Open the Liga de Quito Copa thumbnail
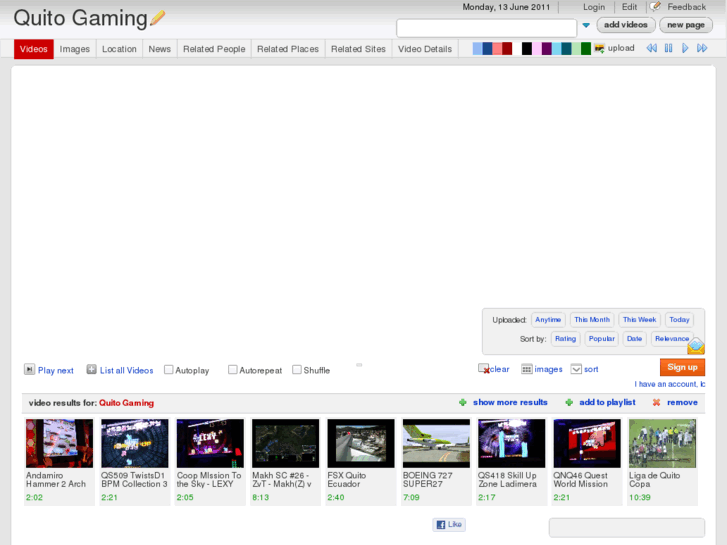Screen dimensions: 727x545 [663, 443]
